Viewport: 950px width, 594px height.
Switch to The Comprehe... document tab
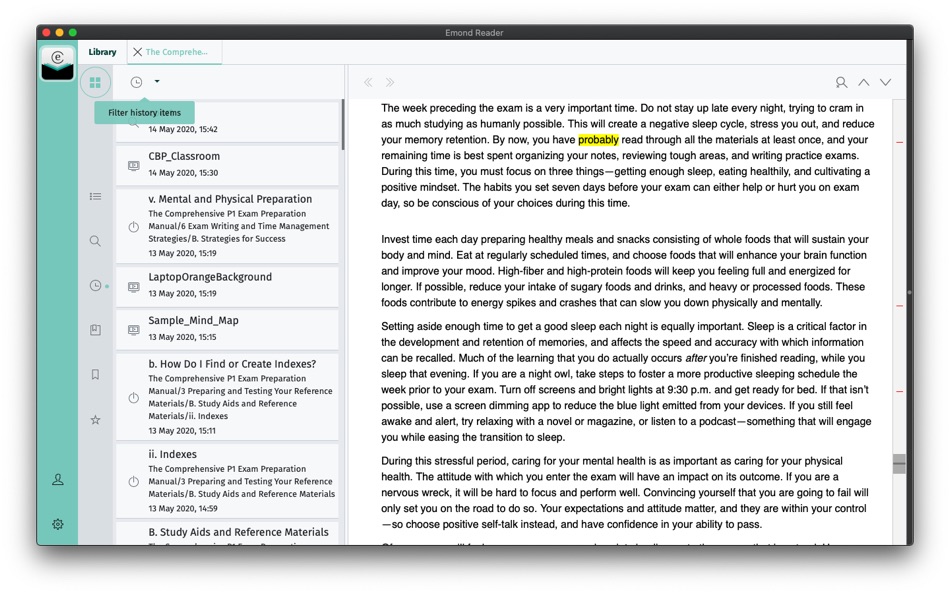(x=176, y=52)
